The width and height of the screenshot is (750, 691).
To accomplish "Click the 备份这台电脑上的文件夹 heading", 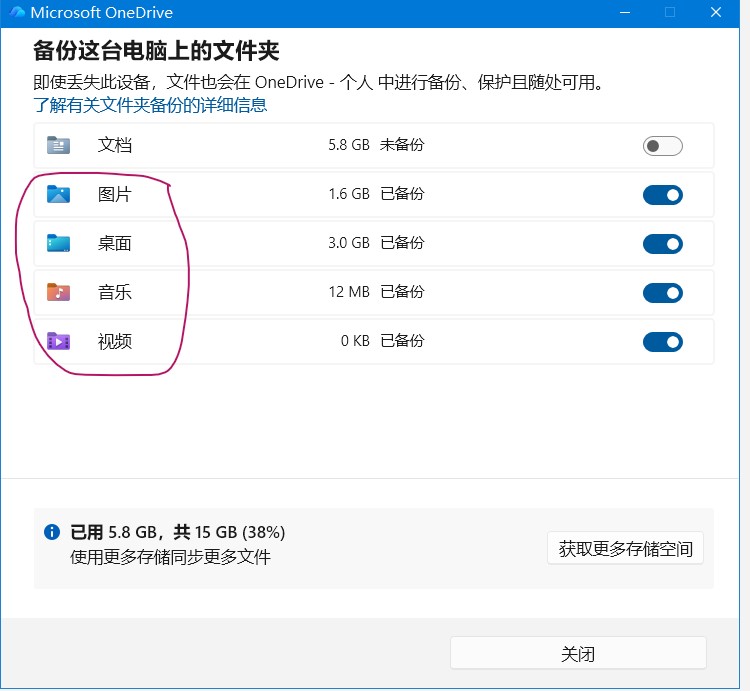I will (156, 51).
